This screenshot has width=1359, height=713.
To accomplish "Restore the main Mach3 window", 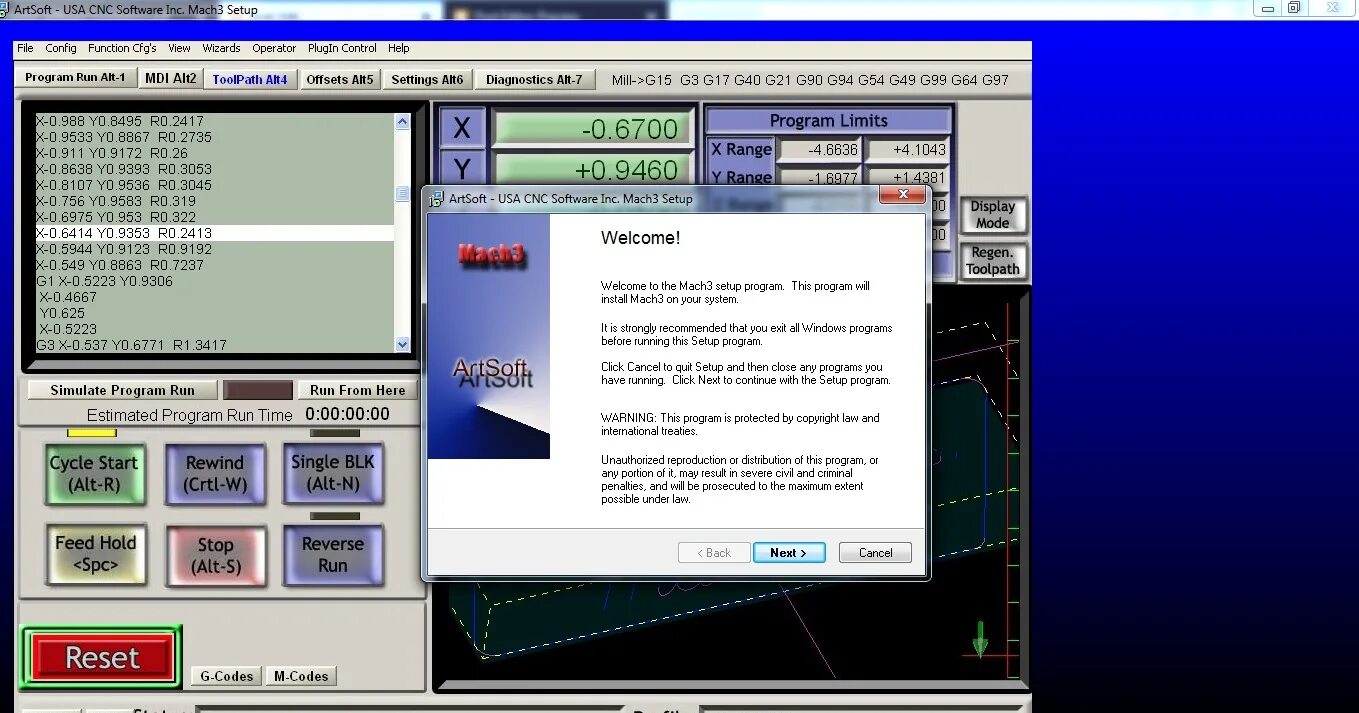I will 1294,8.
